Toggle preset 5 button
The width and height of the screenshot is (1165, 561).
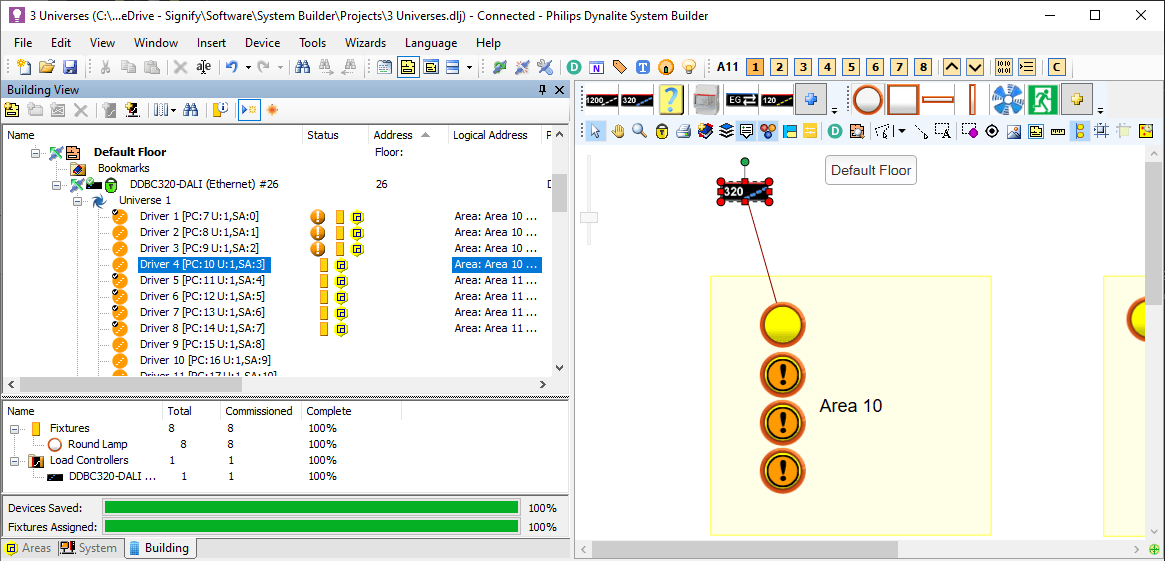[851, 67]
